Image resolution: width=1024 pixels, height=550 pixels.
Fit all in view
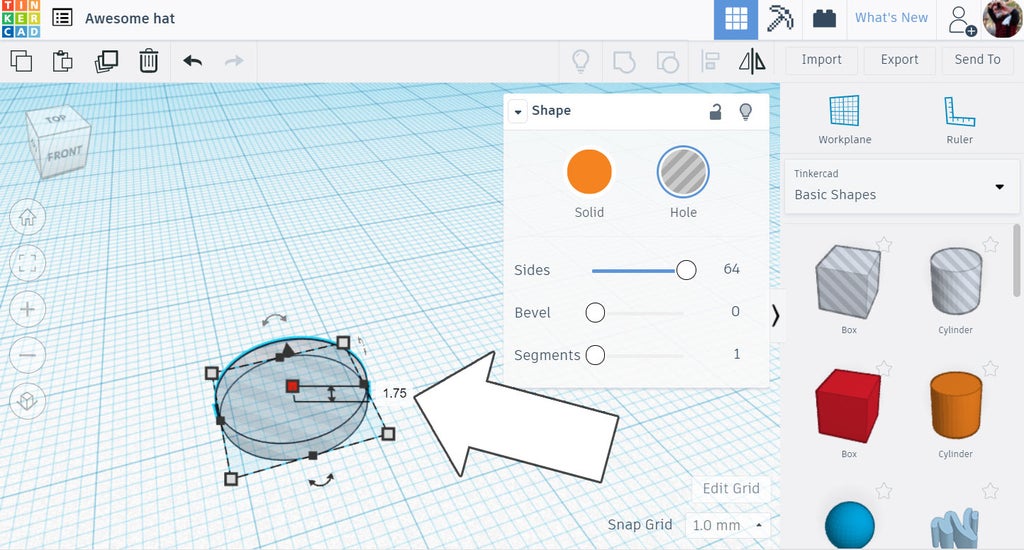click(x=27, y=263)
